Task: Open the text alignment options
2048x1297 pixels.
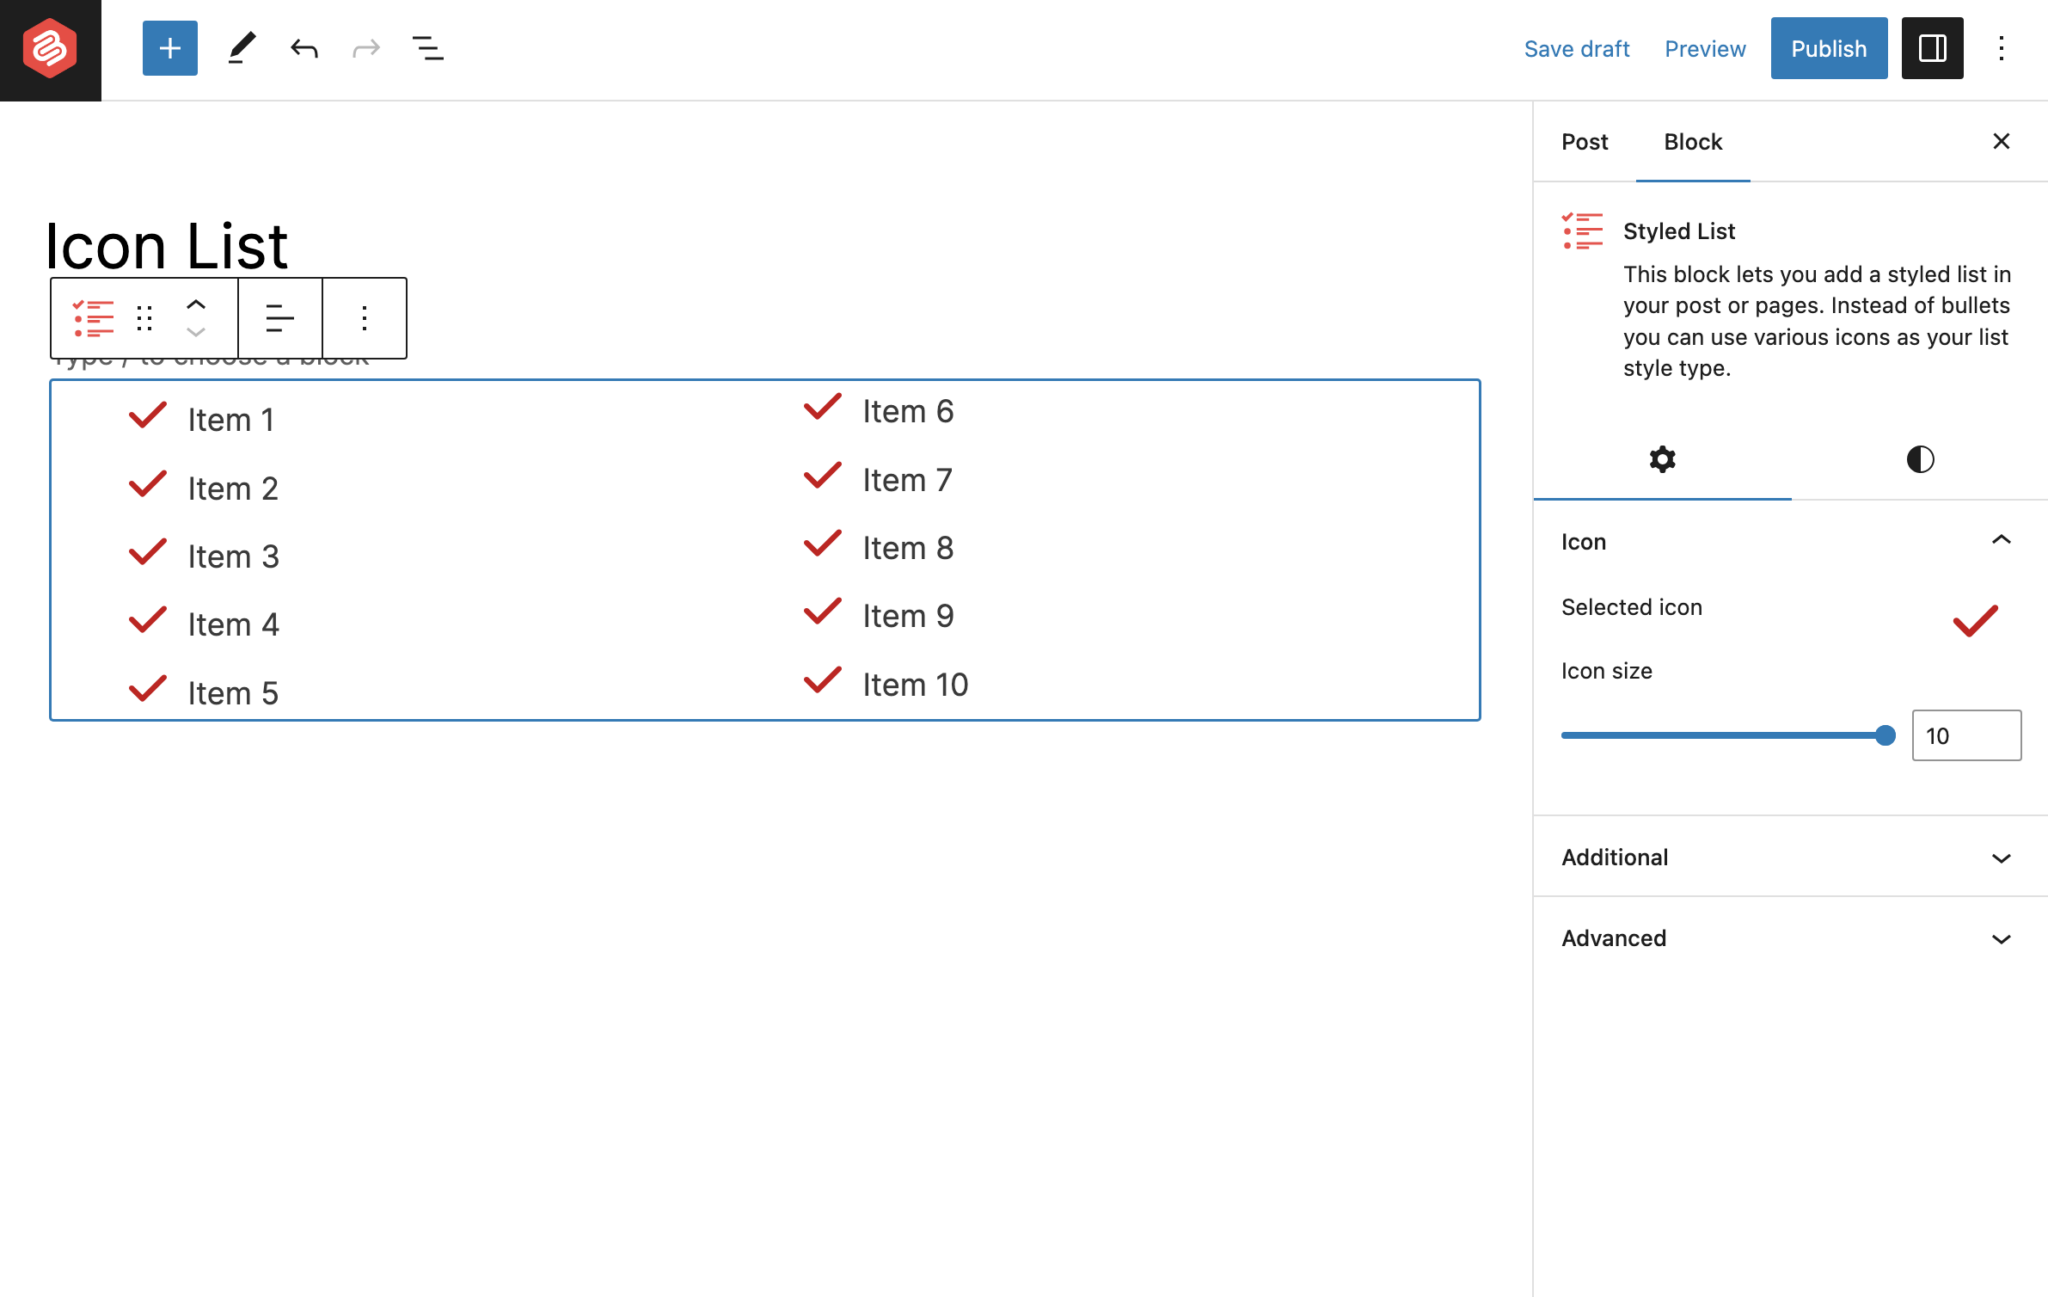Action: pyautogui.click(x=280, y=318)
